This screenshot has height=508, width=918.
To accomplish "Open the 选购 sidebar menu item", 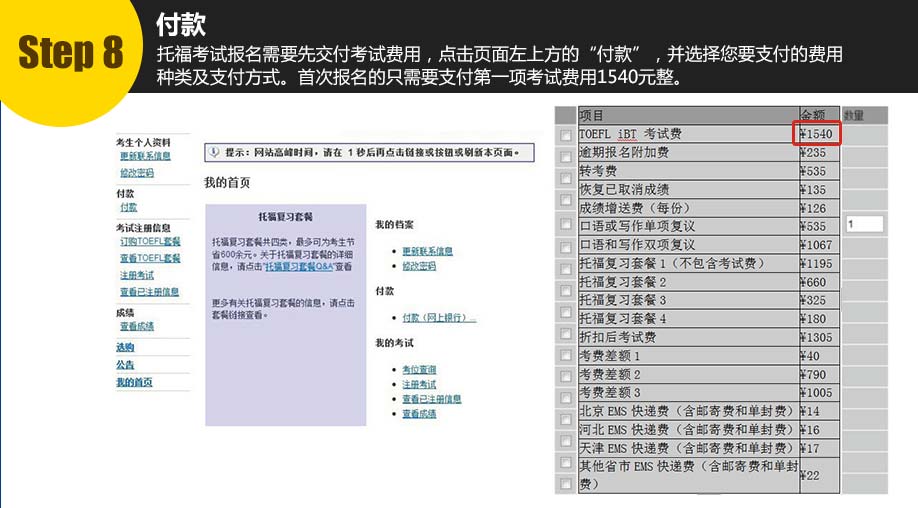I will coord(125,347).
